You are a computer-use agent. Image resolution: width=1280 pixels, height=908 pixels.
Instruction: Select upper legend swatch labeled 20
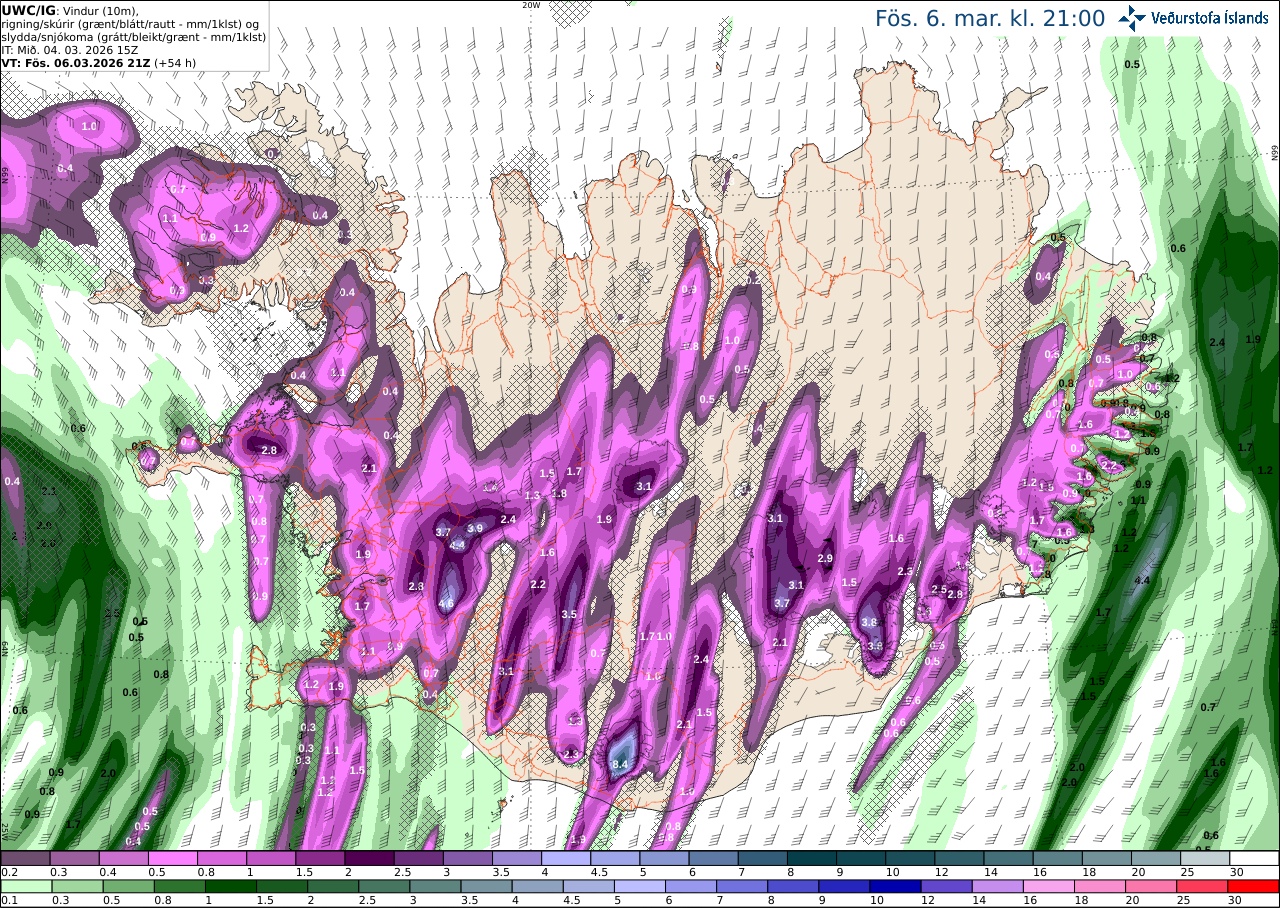pos(1156,858)
